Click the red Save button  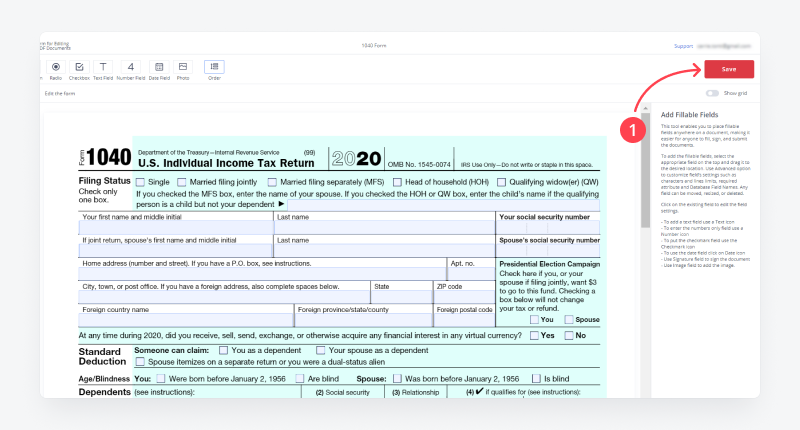point(729,69)
